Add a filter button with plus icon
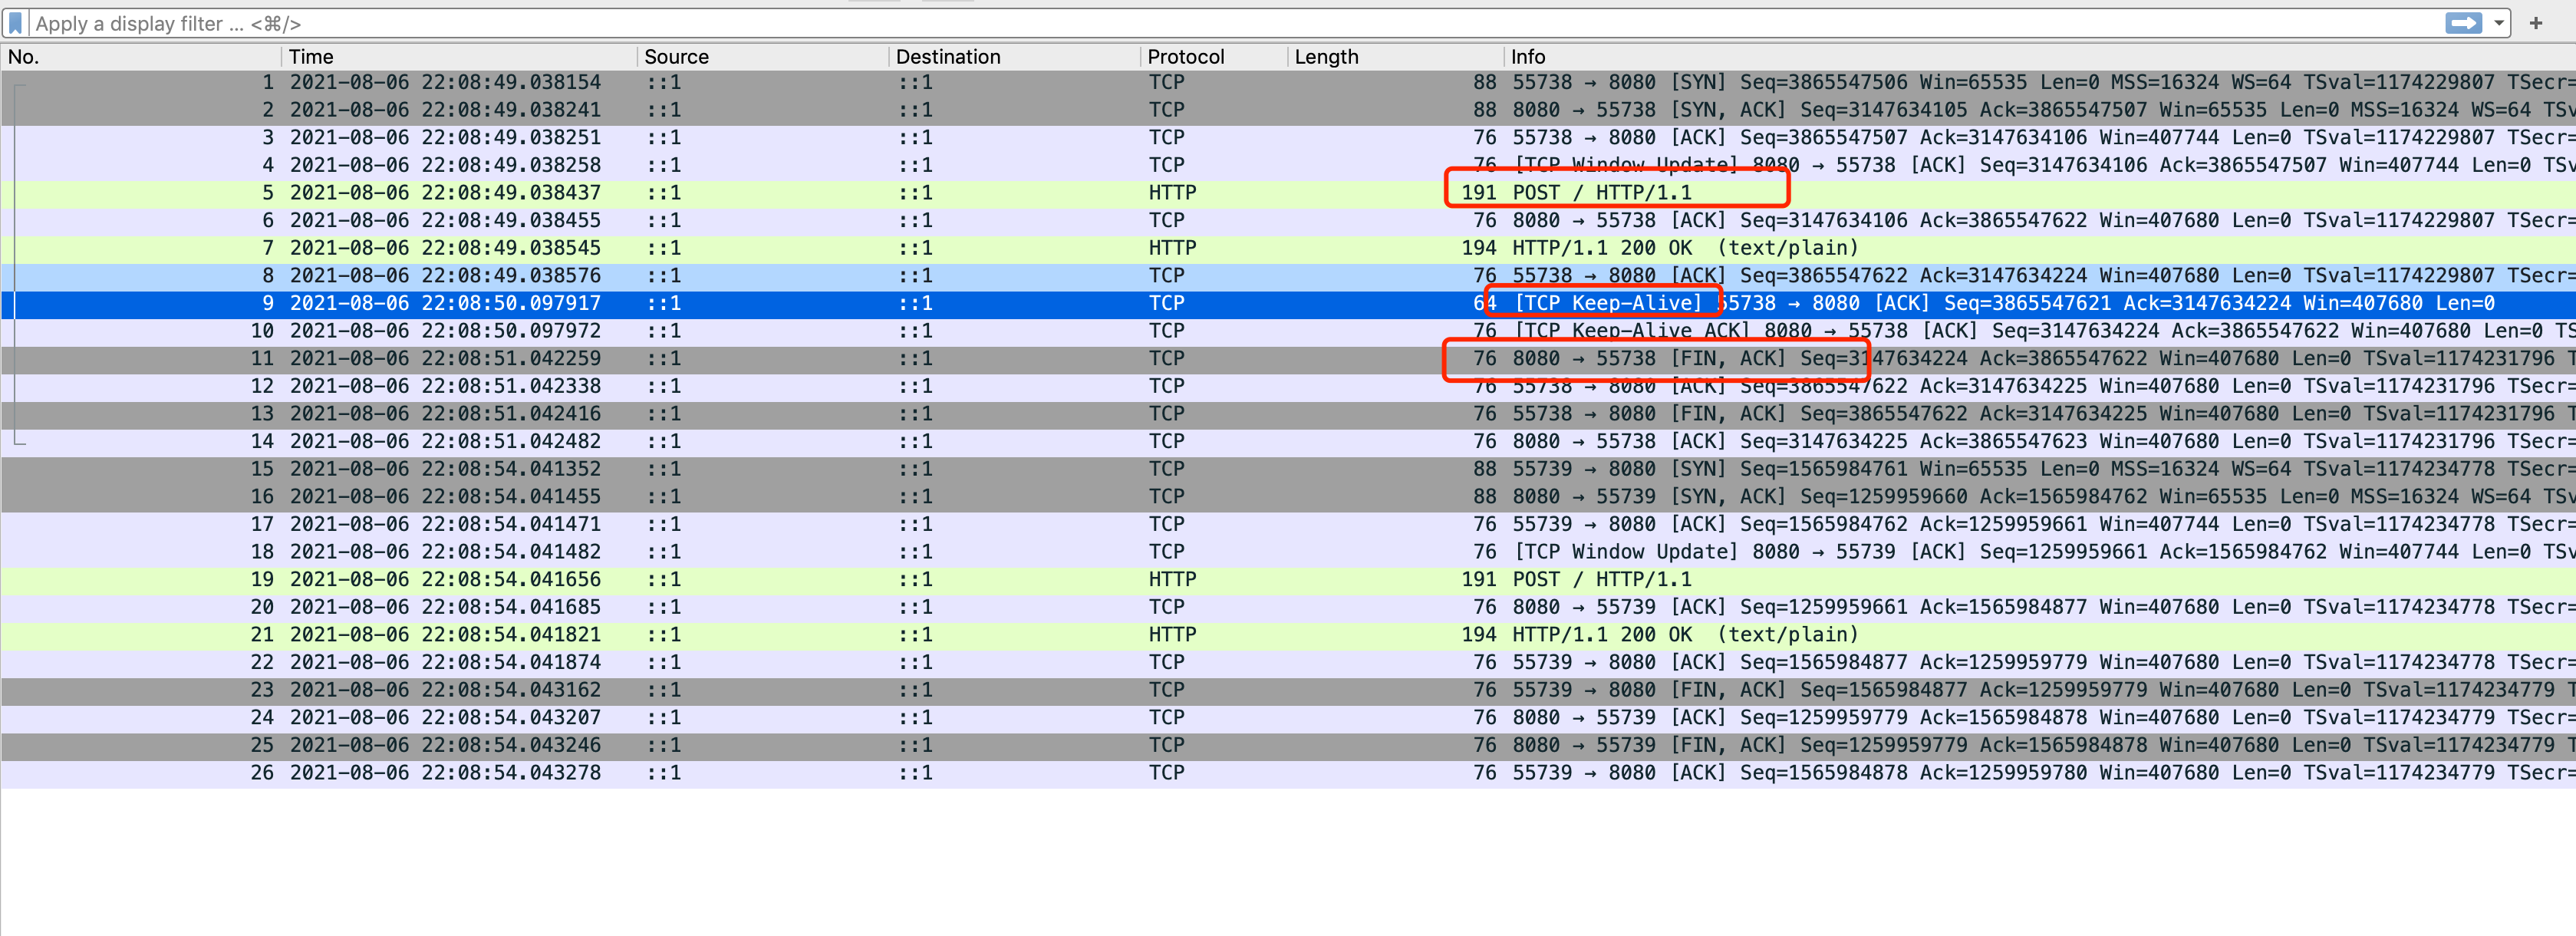This screenshot has height=936, width=2576. click(2535, 23)
